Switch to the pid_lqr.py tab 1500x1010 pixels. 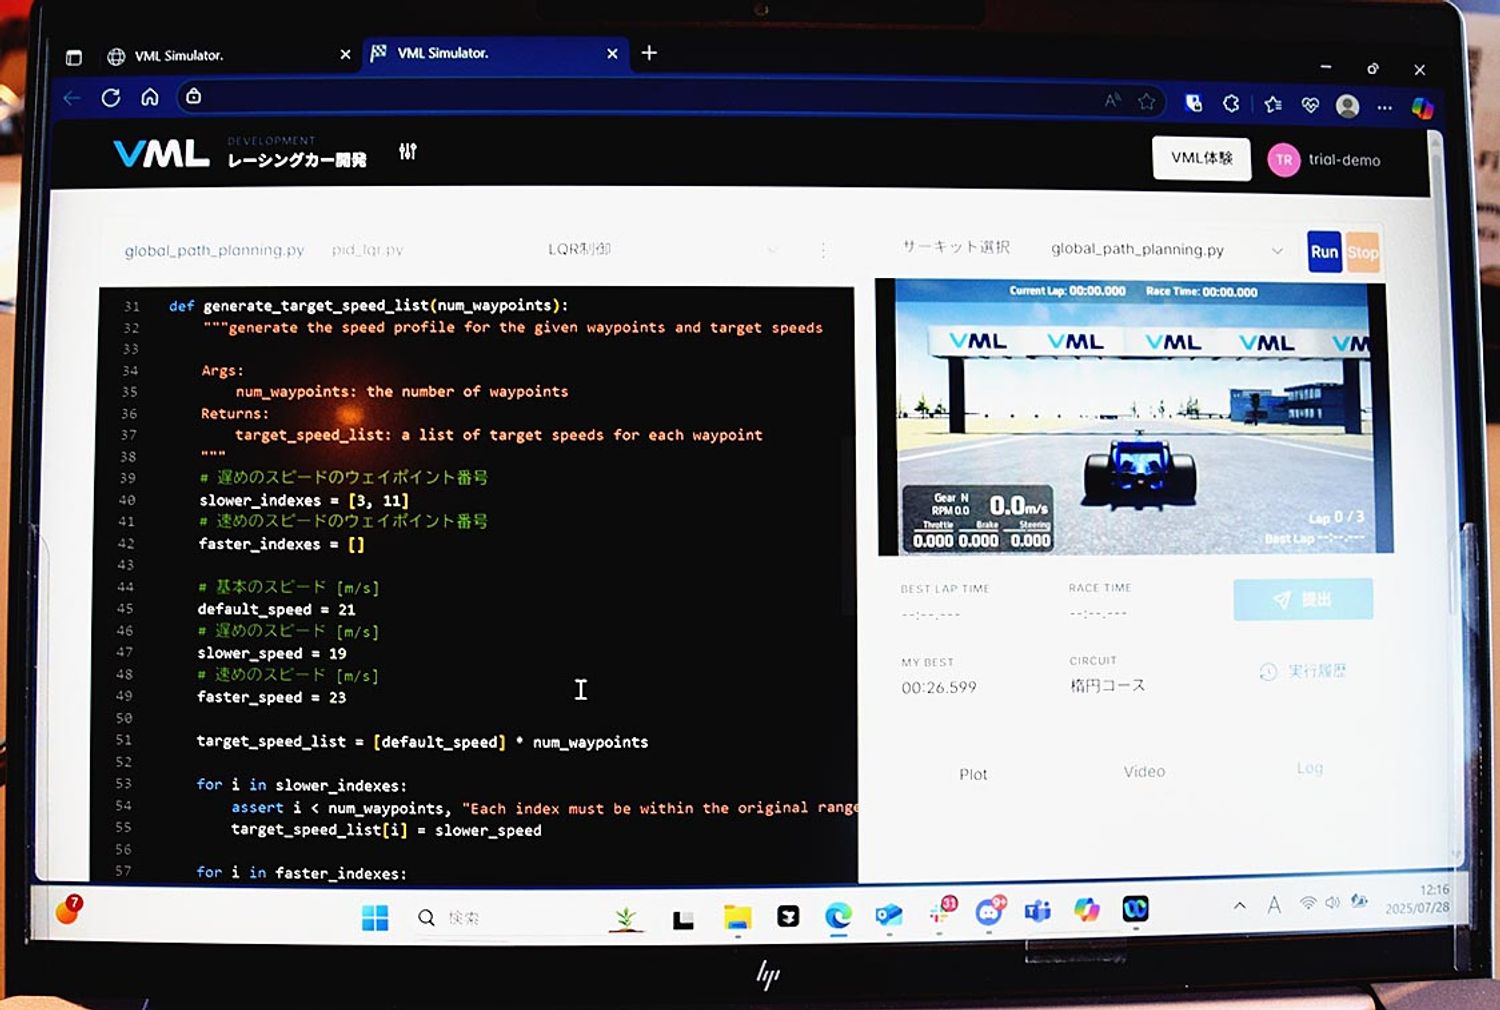(x=367, y=250)
